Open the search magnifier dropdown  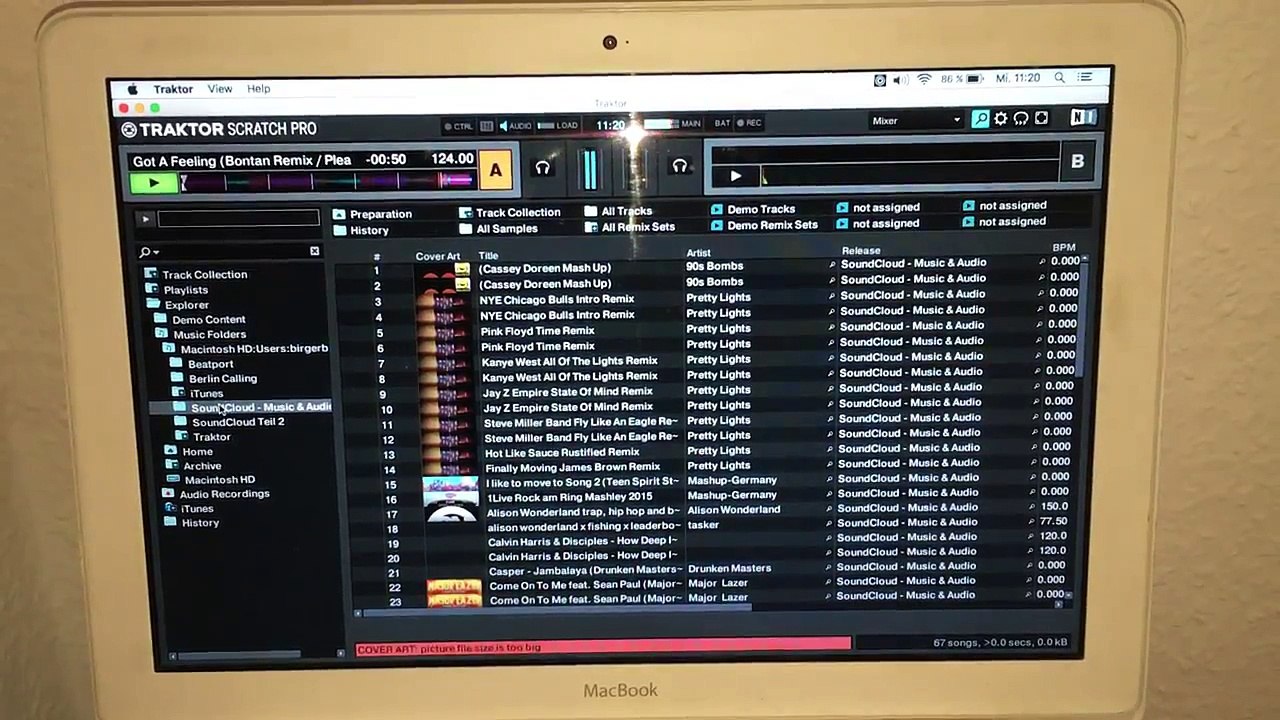148,252
